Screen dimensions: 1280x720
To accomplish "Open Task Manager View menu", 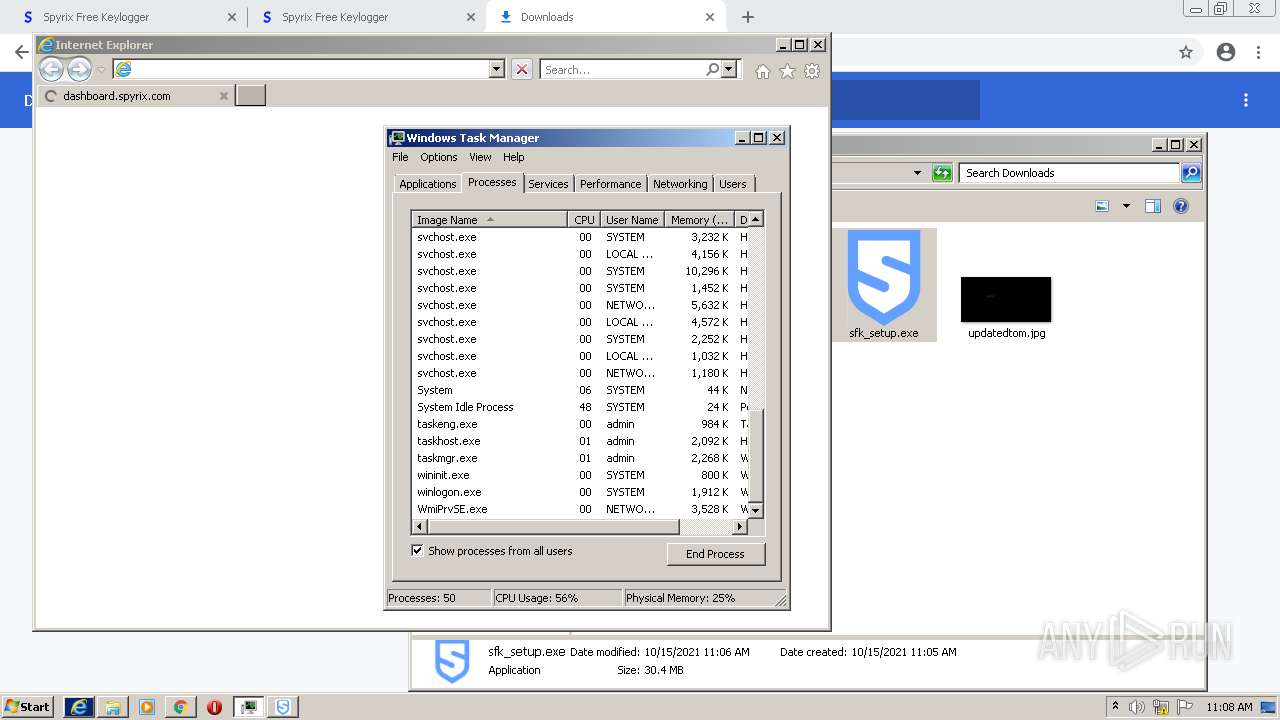I will click(x=480, y=157).
